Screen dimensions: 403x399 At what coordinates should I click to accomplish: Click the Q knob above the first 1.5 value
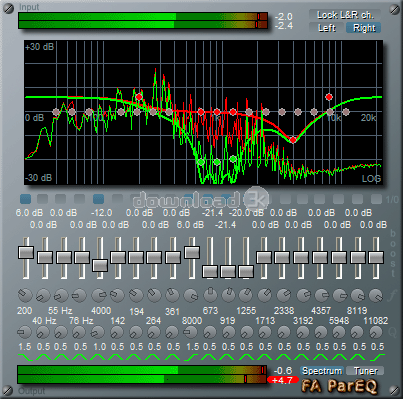pyautogui.click(x=24, y=332)
